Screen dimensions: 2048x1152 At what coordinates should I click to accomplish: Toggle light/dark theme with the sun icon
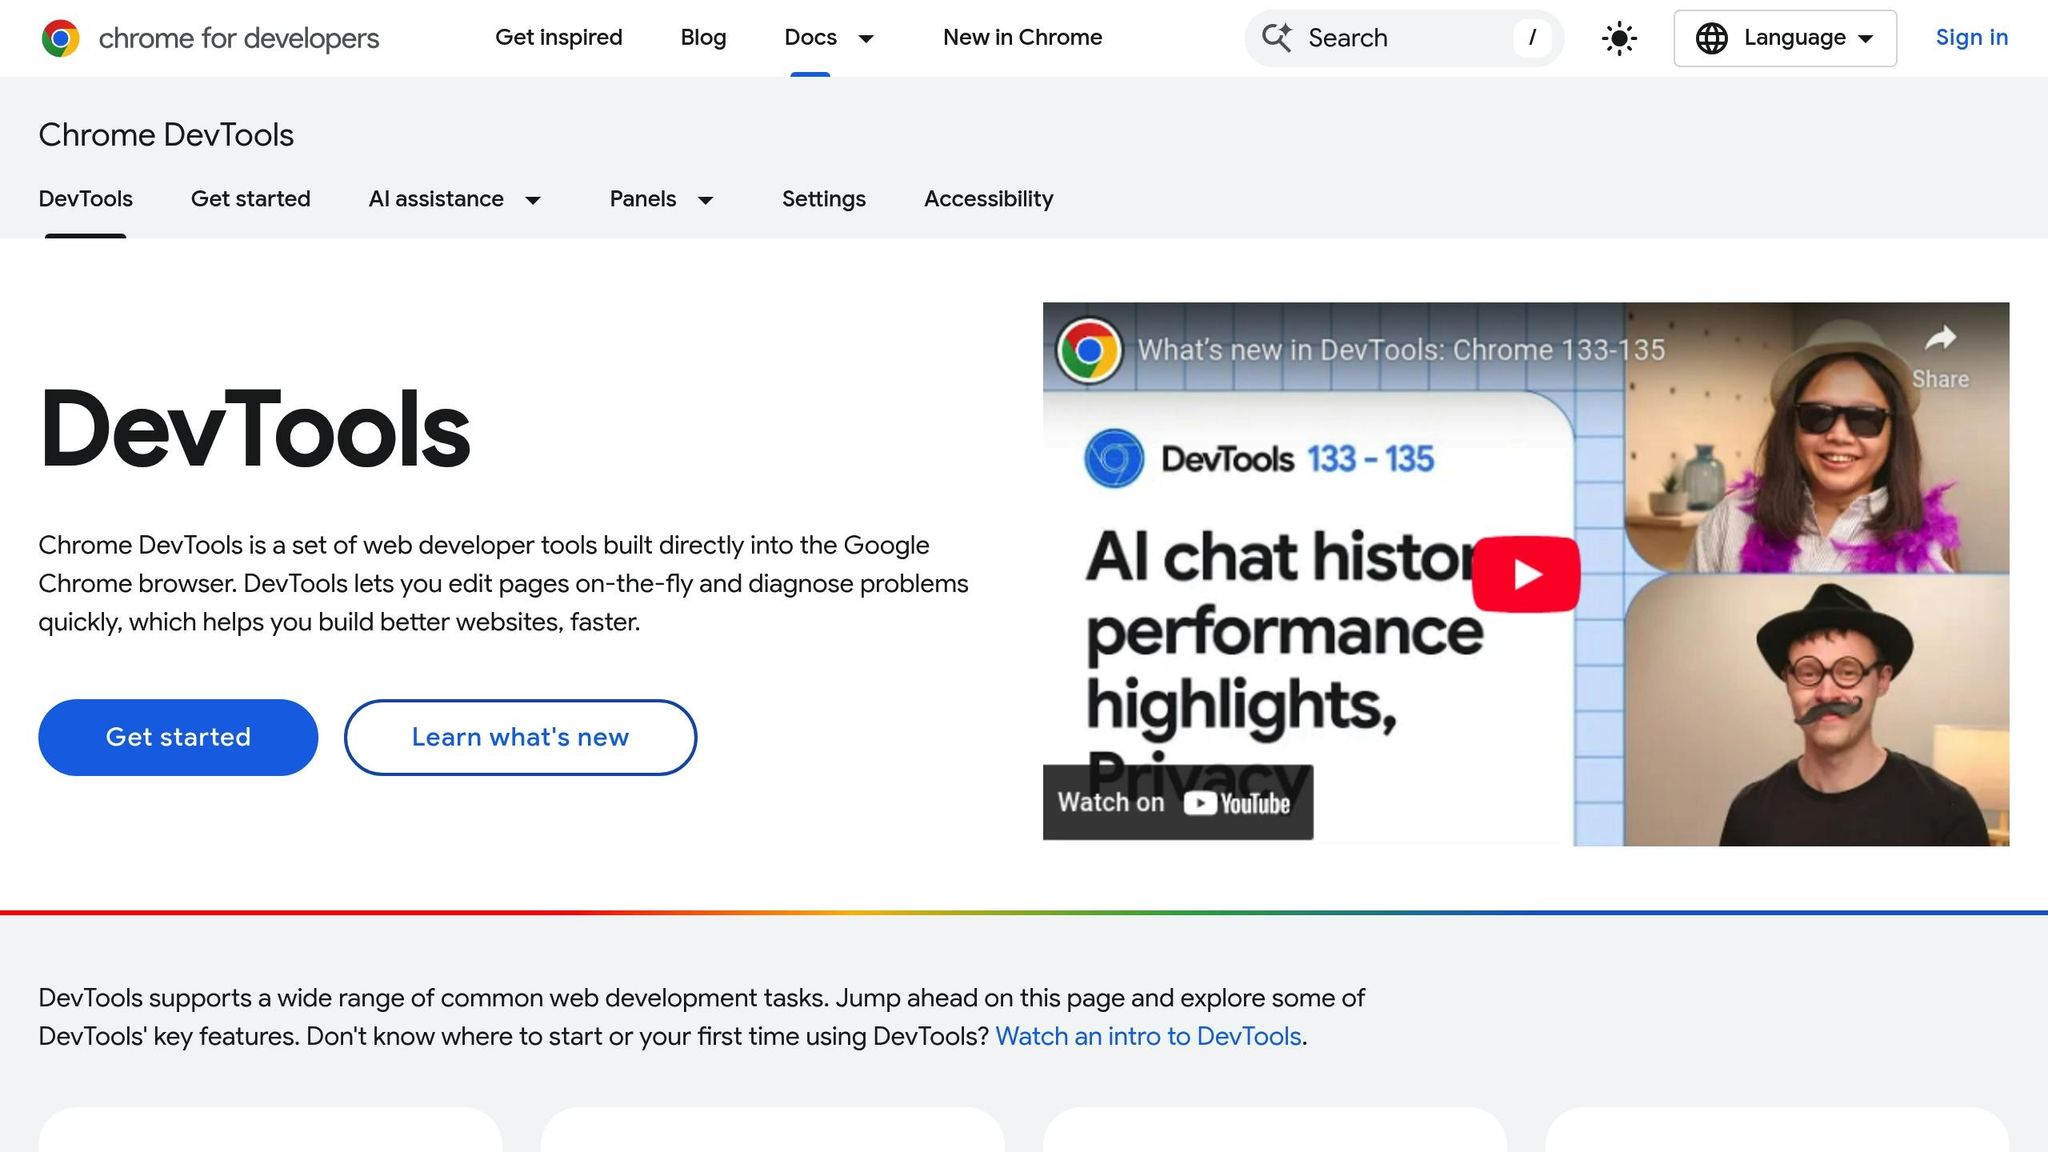(x=1618, y=38)
